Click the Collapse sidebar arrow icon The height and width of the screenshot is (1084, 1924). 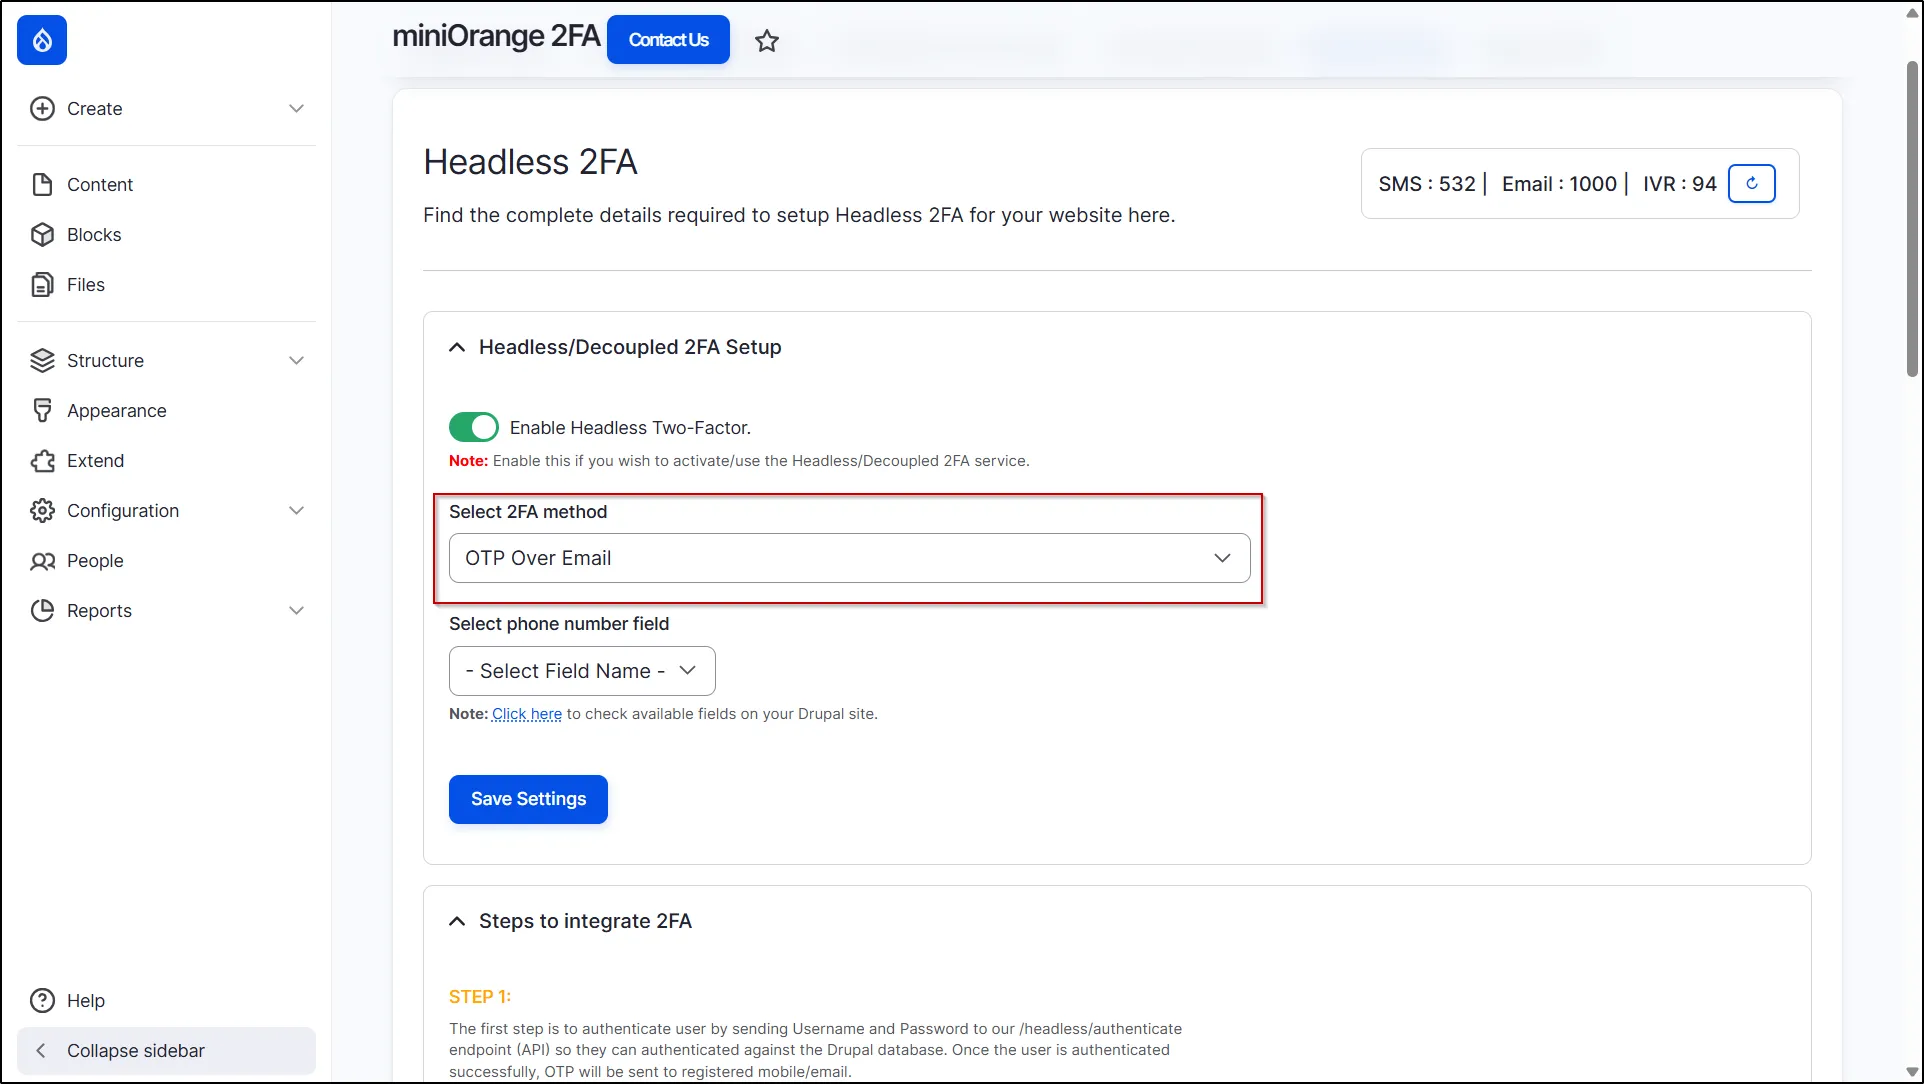[x=41, y=1051]
